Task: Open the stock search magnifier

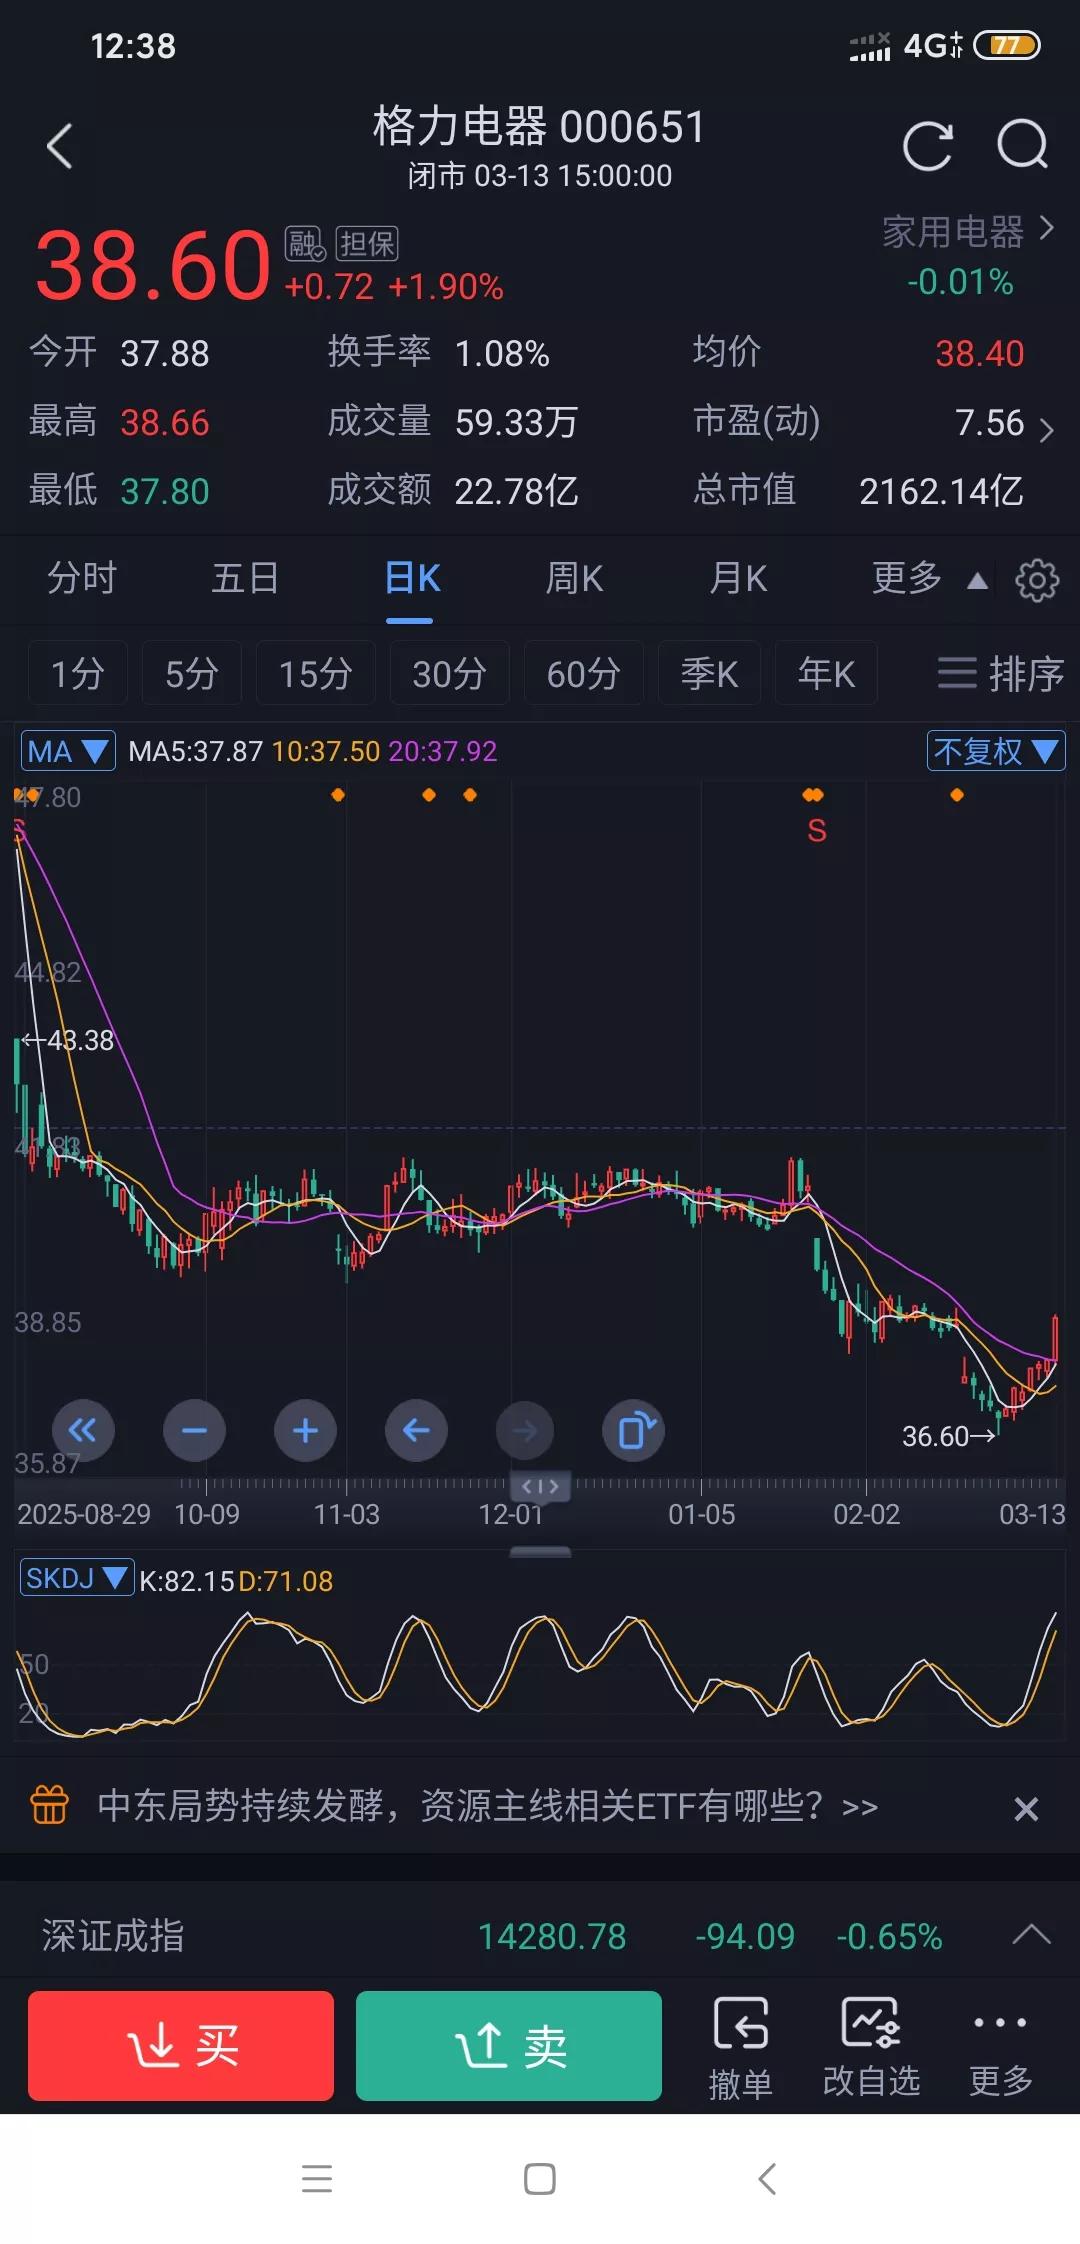Action: pyautogui.click(x=1023, y=146)
